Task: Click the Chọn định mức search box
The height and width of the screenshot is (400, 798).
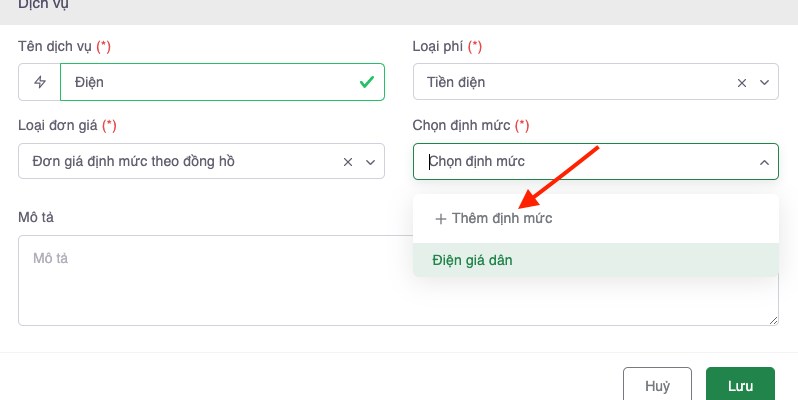Action: (580, 161)
